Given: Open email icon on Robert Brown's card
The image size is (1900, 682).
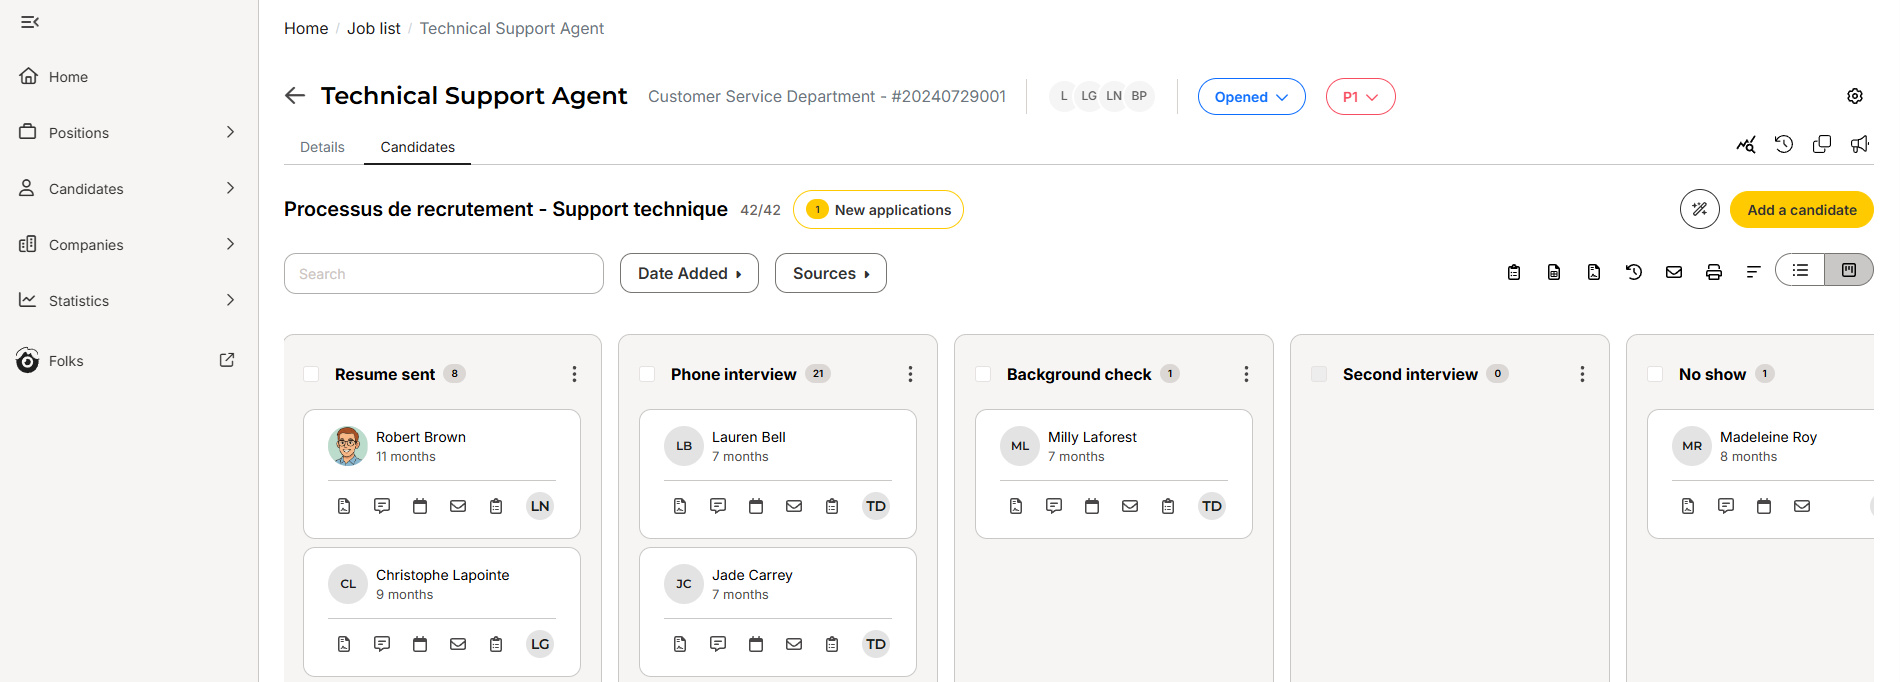Looking at the screenshot, I should click(x=458, y=506).
